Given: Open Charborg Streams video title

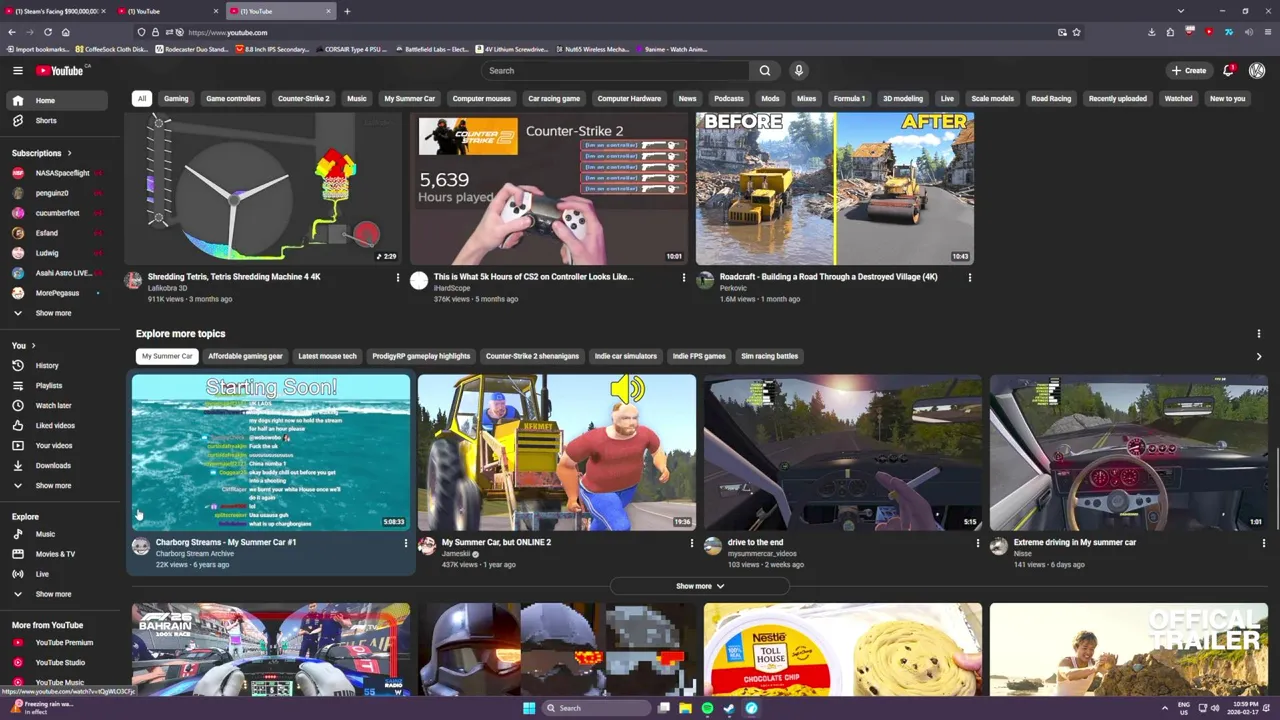Looking at the screenshot, I should (x=226, y=542).
